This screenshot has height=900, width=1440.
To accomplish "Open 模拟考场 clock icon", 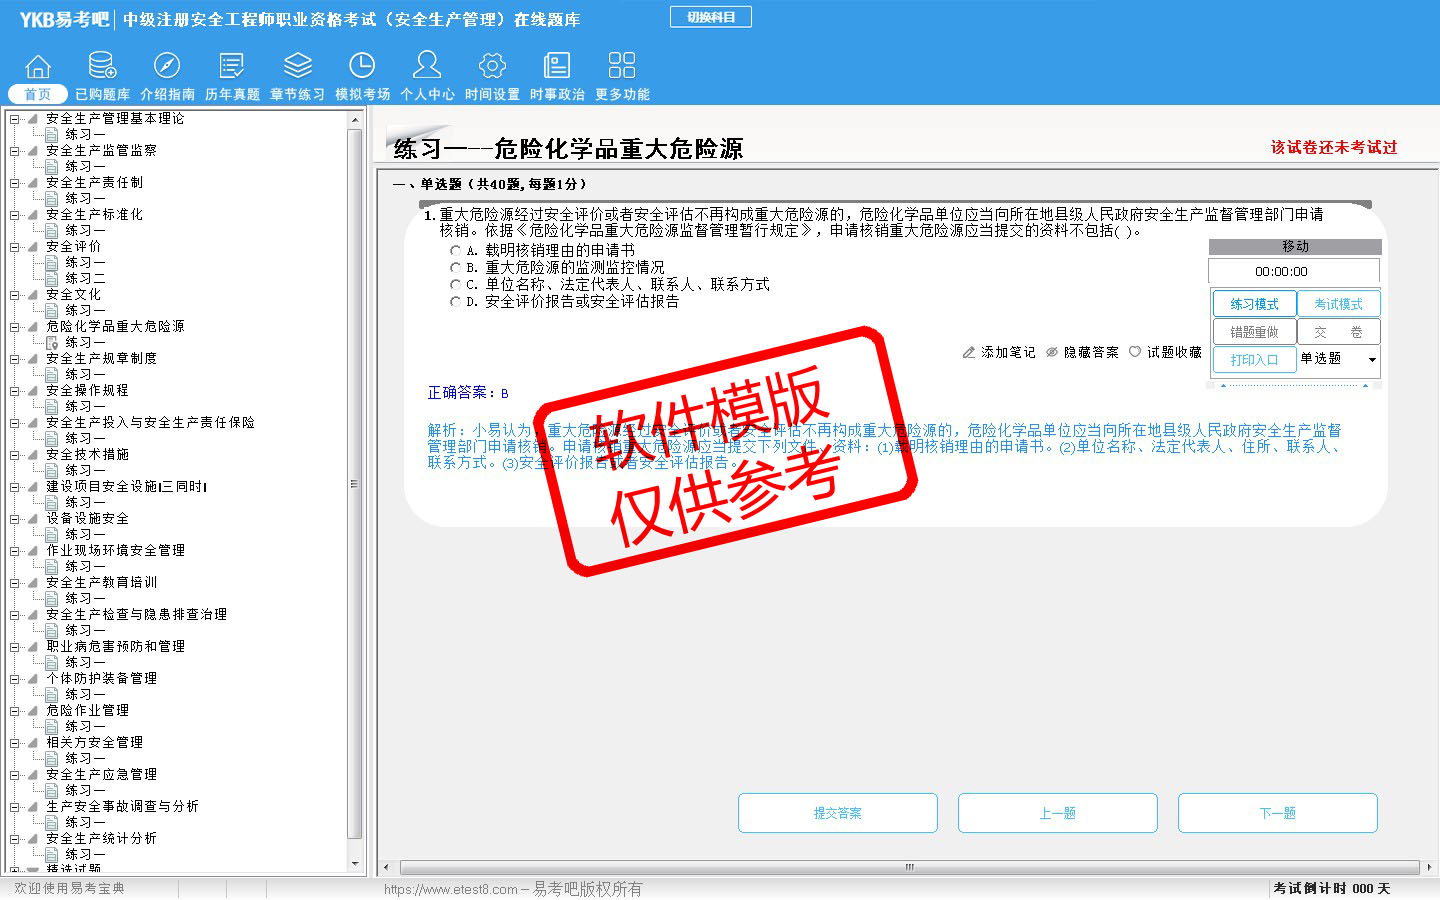I will pos(362,67).
